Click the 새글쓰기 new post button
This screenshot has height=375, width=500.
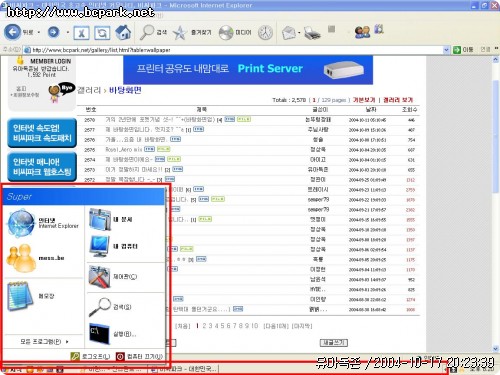(334, 343)
